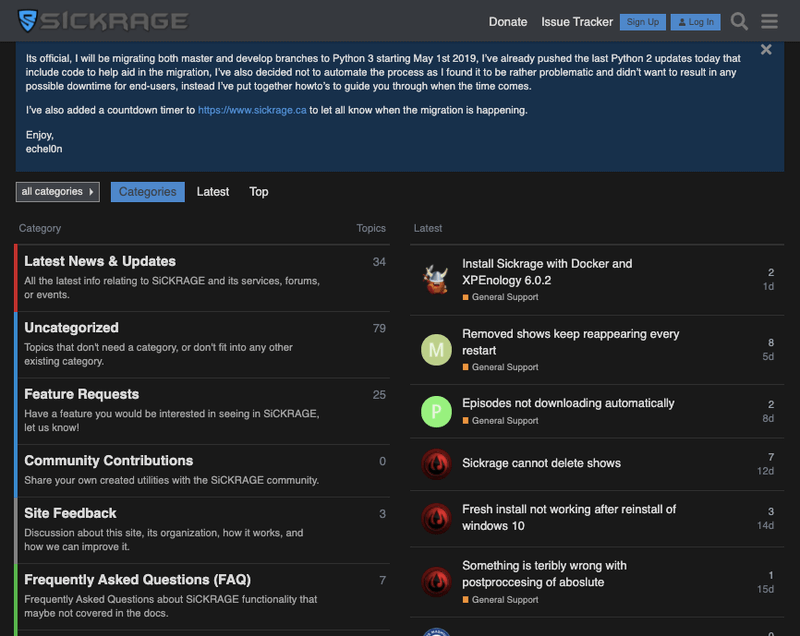Image resolution: width=800 pixels, height=636 pixels.
Task: Open avatar beside 'Fresh install not working' topic
Action: coord(436,519)
